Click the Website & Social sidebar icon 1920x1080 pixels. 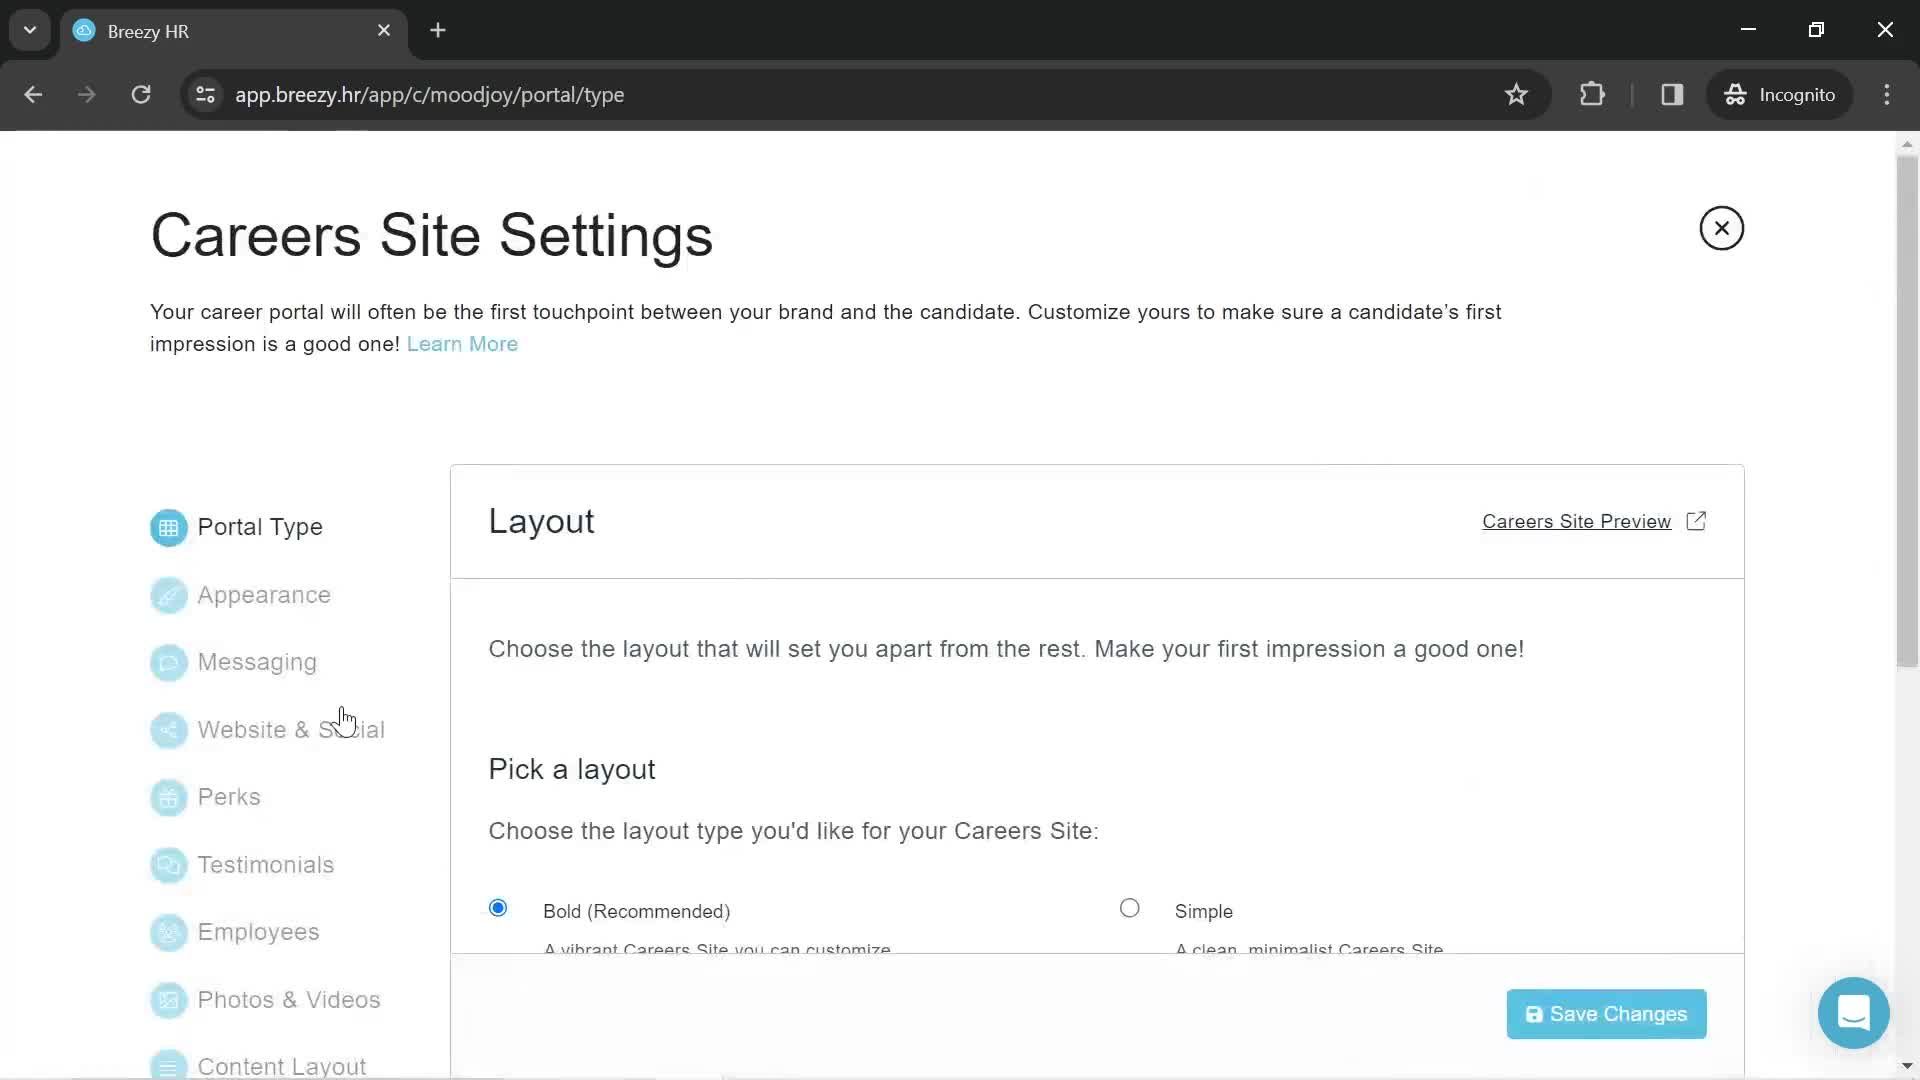167,729
